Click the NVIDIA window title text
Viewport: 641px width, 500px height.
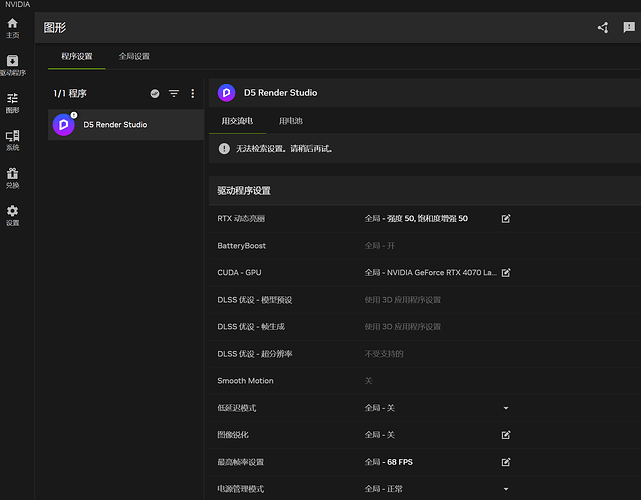[x=17, y=4]
